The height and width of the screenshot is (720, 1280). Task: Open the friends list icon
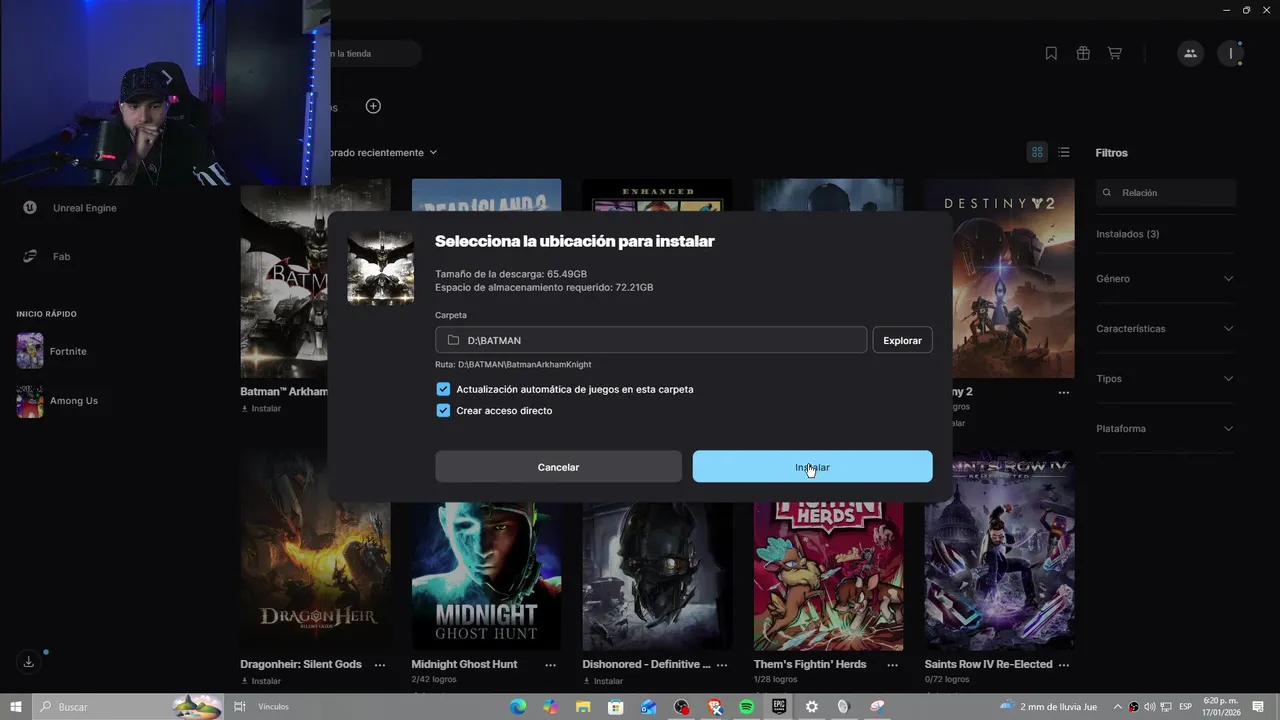pyautogui.click(x=1190, y=53)
